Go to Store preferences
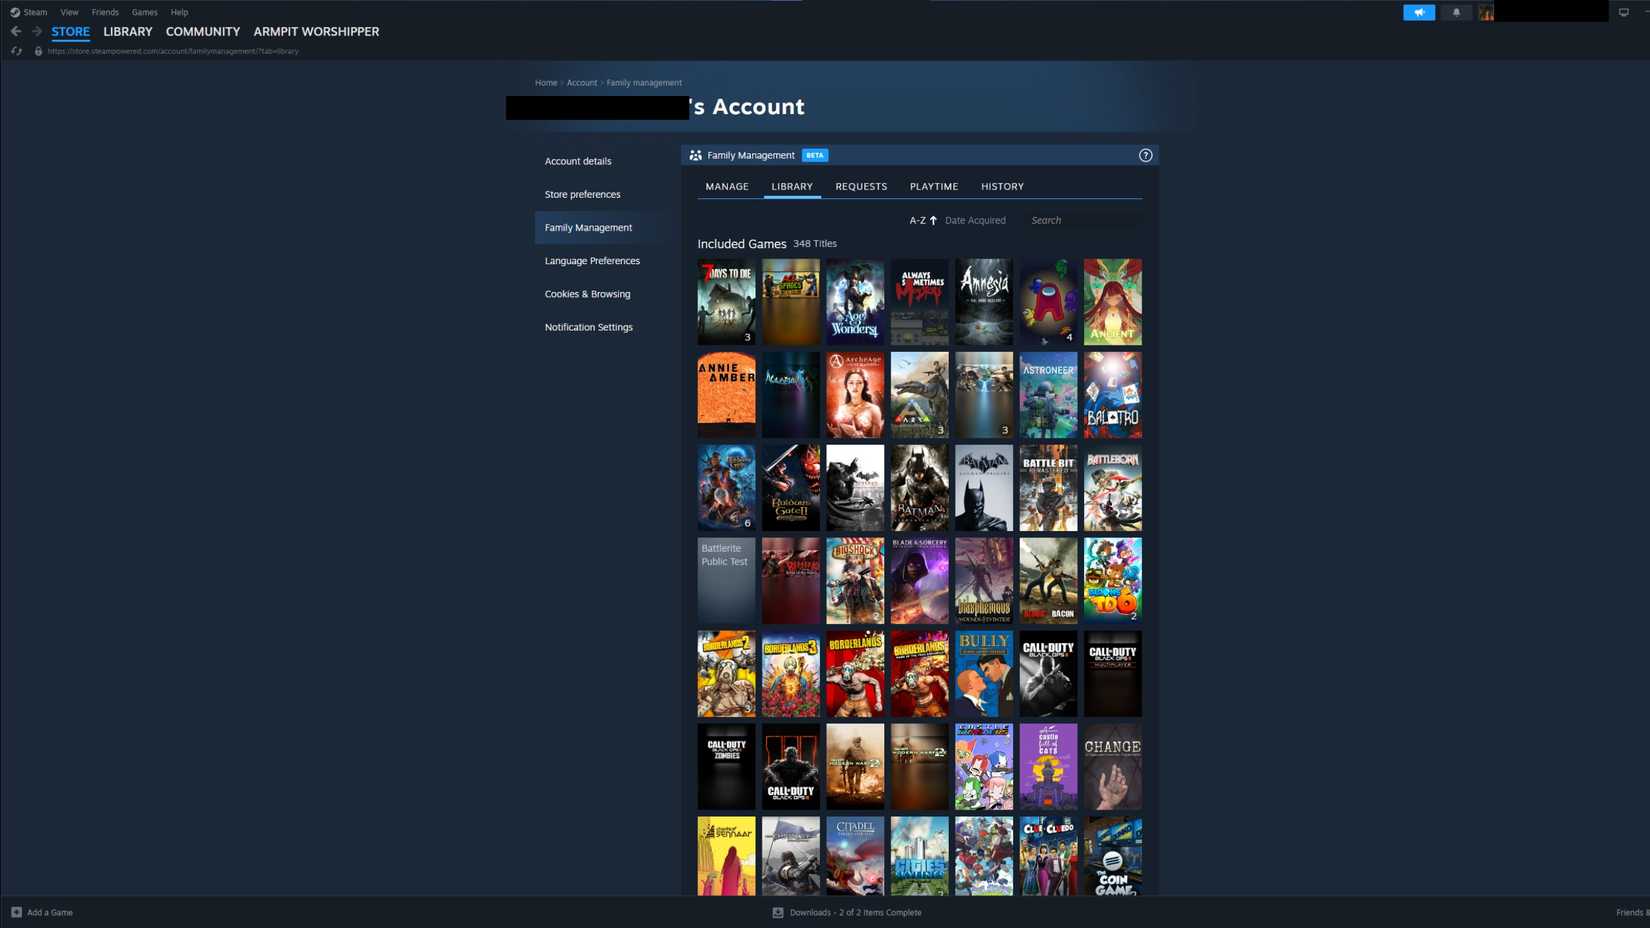This screenshot has height=928, width=1650. click(x=582, y=194)
